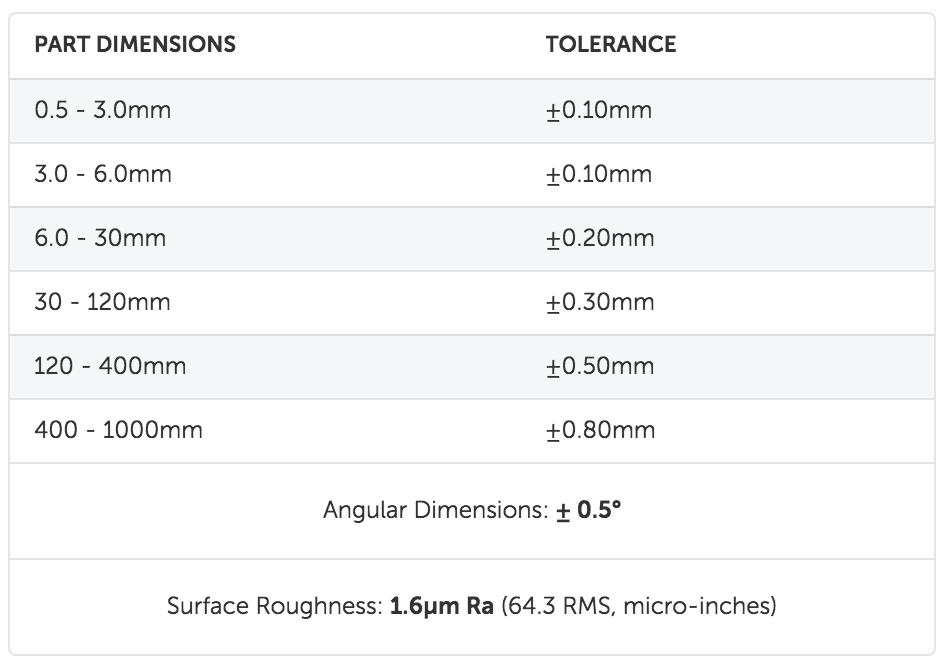Image resolution: width=946 pixels, height=670 pixels.
Task: Select the ±0.10mm tolerance in first row
Action: point(599,110)
